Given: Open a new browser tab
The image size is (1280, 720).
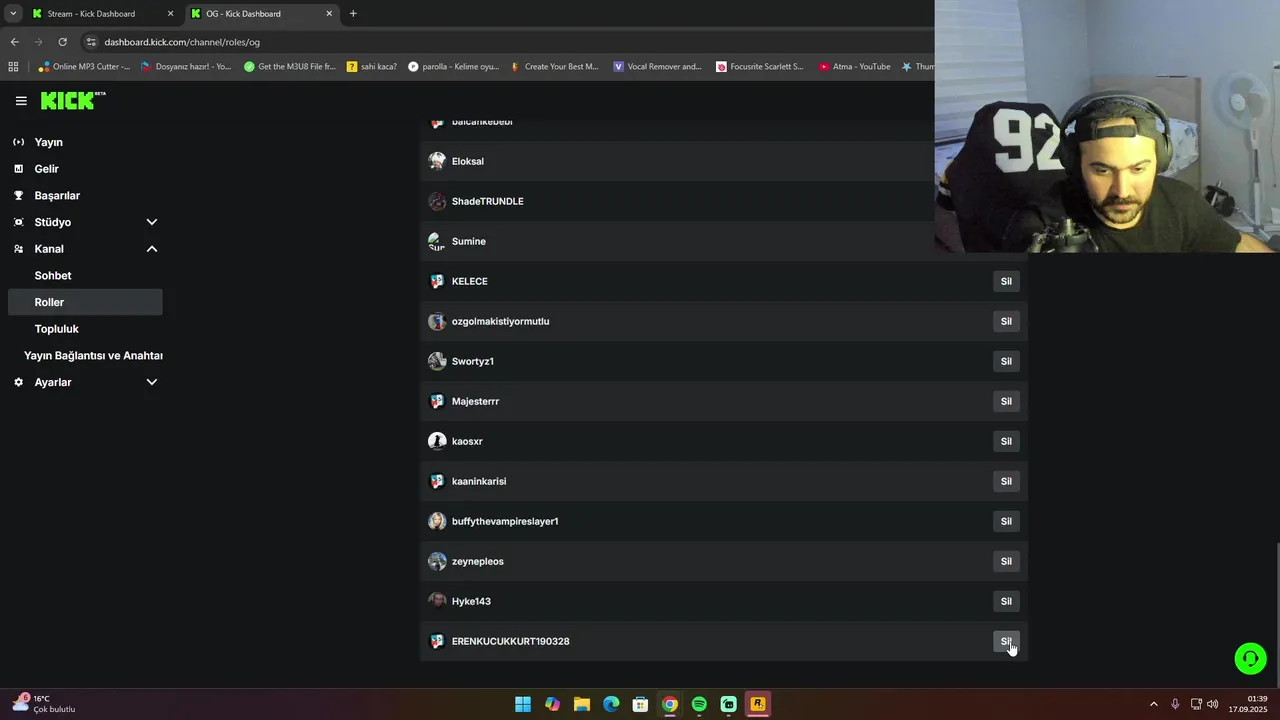Looking at the screenshot, I should (x=353, y=14).
